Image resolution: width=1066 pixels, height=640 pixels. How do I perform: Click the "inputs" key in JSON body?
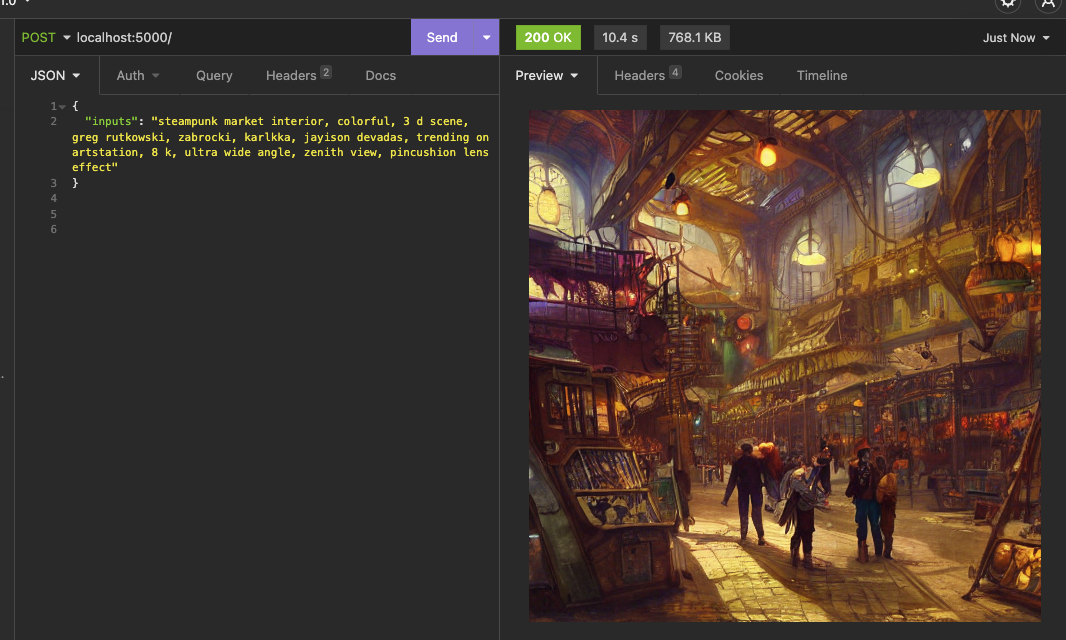coord(111,121)
